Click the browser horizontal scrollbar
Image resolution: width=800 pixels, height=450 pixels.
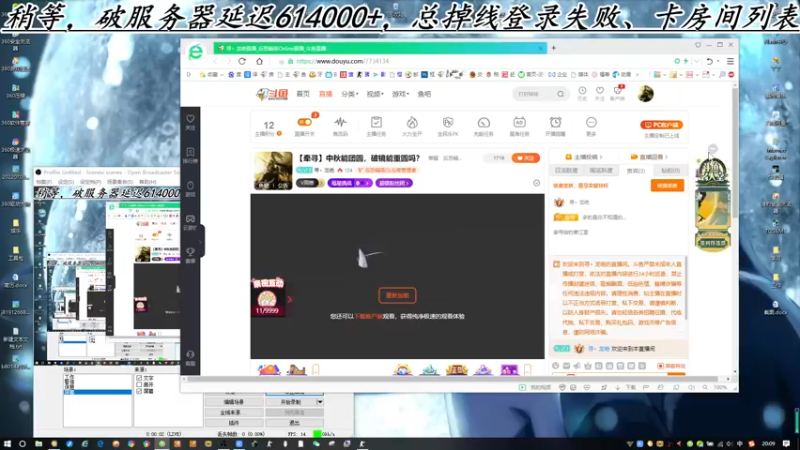(454, 379)
